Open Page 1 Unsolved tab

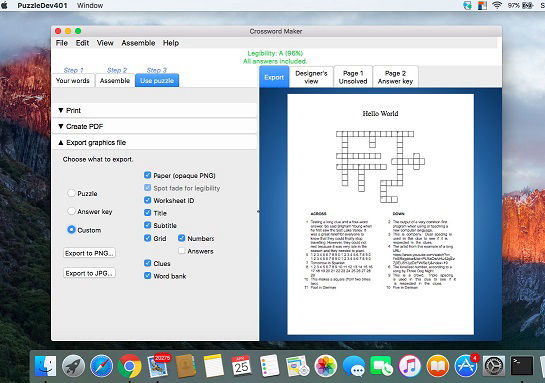353,77
